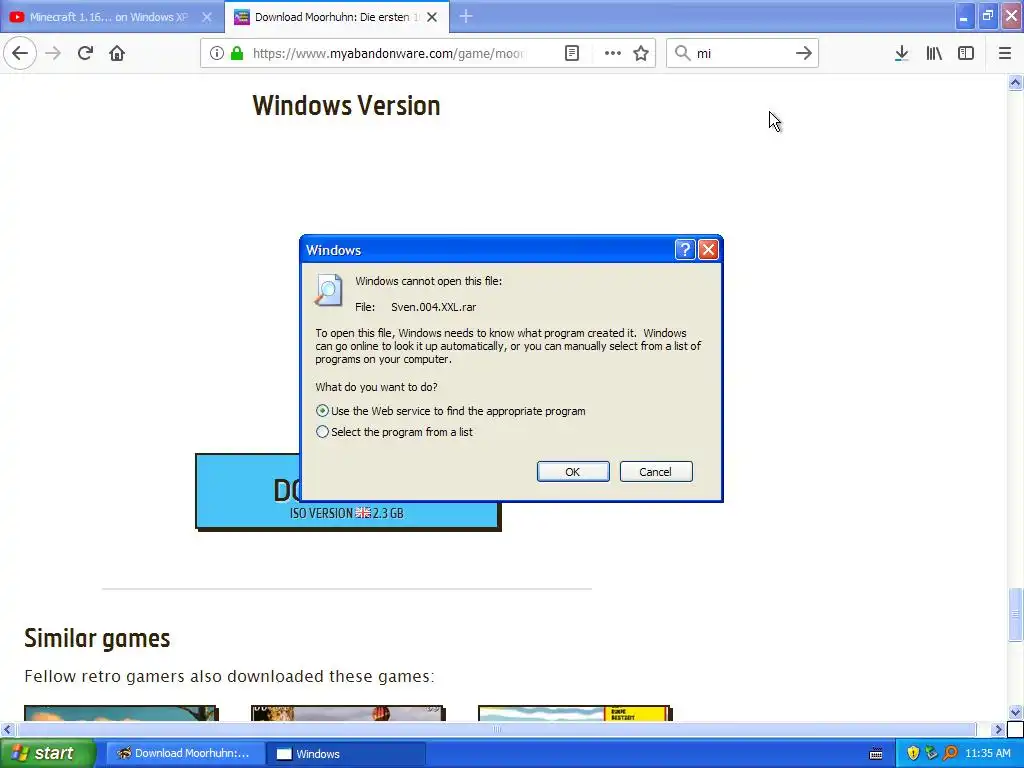Click the file icon in the dialog
This screenshot has height=768, width=1024.
[x=328, y=290]
